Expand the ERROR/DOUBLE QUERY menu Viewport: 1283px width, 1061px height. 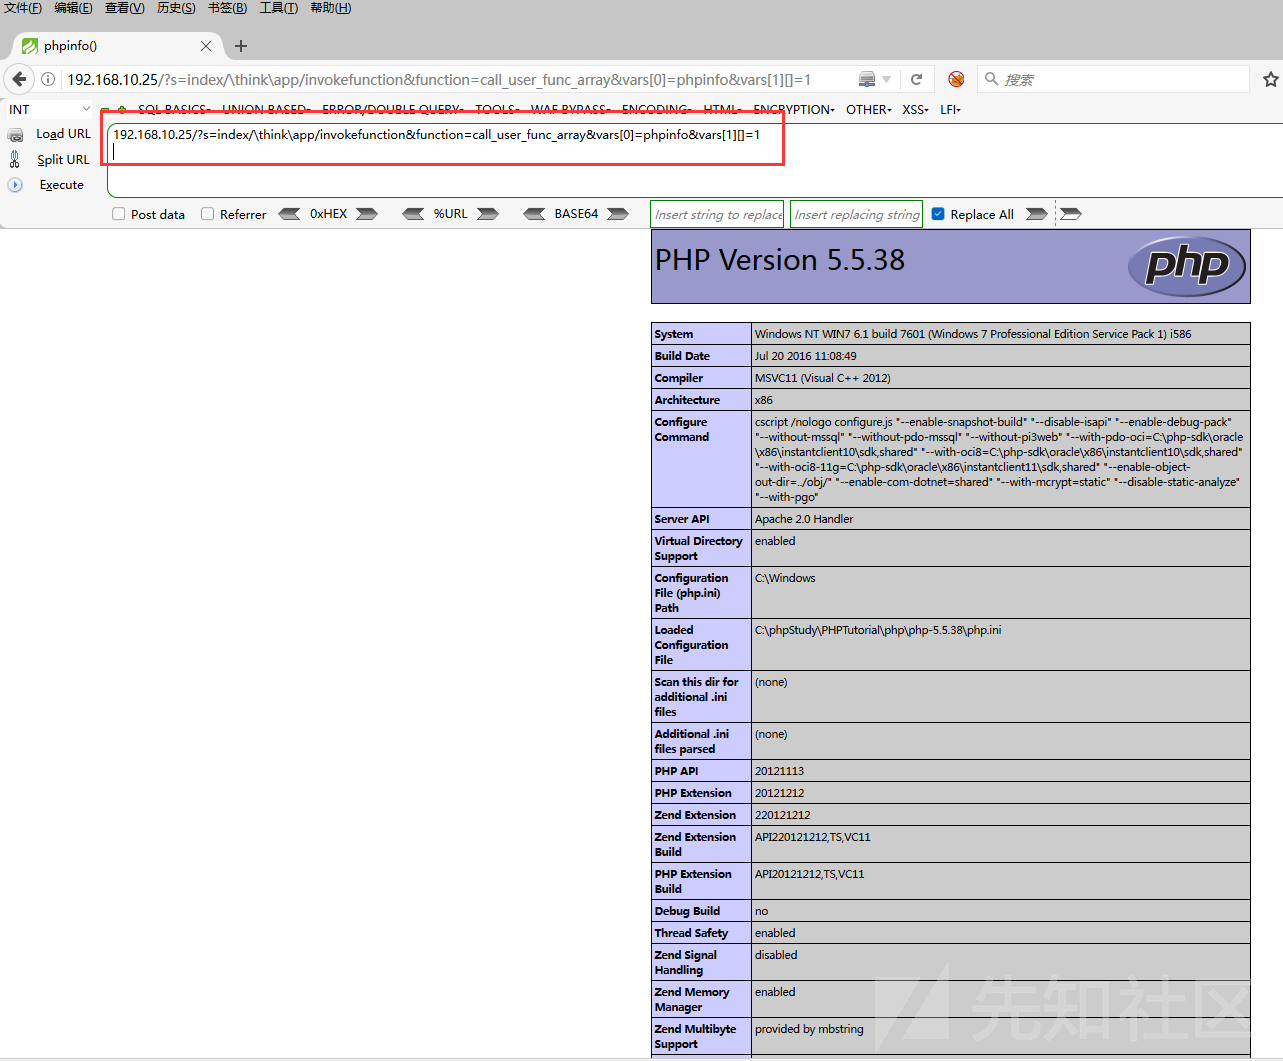pyautogui.click(x=393, y=110)
